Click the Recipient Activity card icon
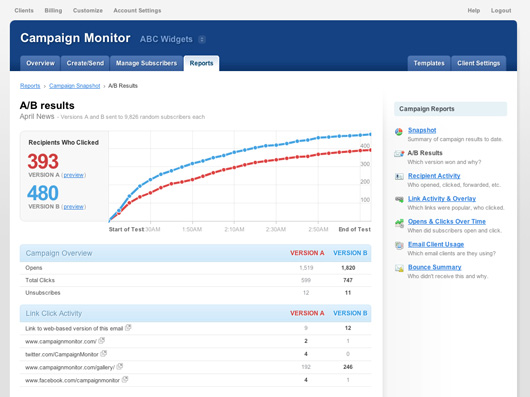The width and height of the screenshot is (530, 397). tap(399, 176)
